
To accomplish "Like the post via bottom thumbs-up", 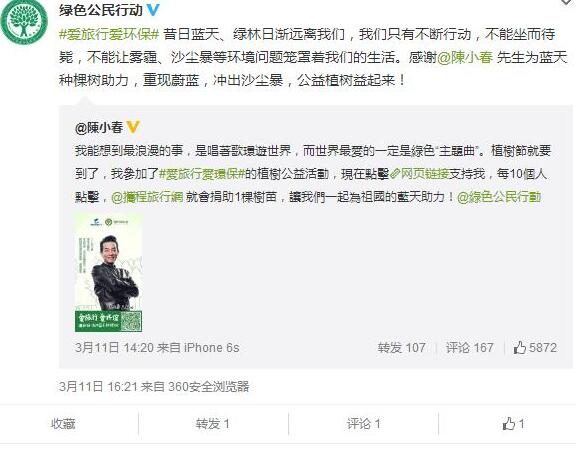I will click(513, 424).
